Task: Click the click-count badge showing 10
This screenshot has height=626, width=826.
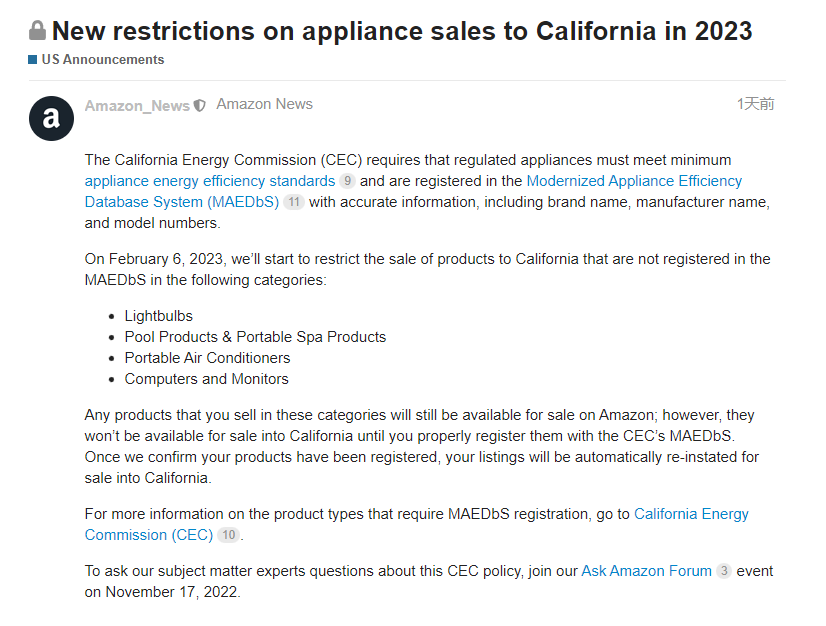Action: 229,535
